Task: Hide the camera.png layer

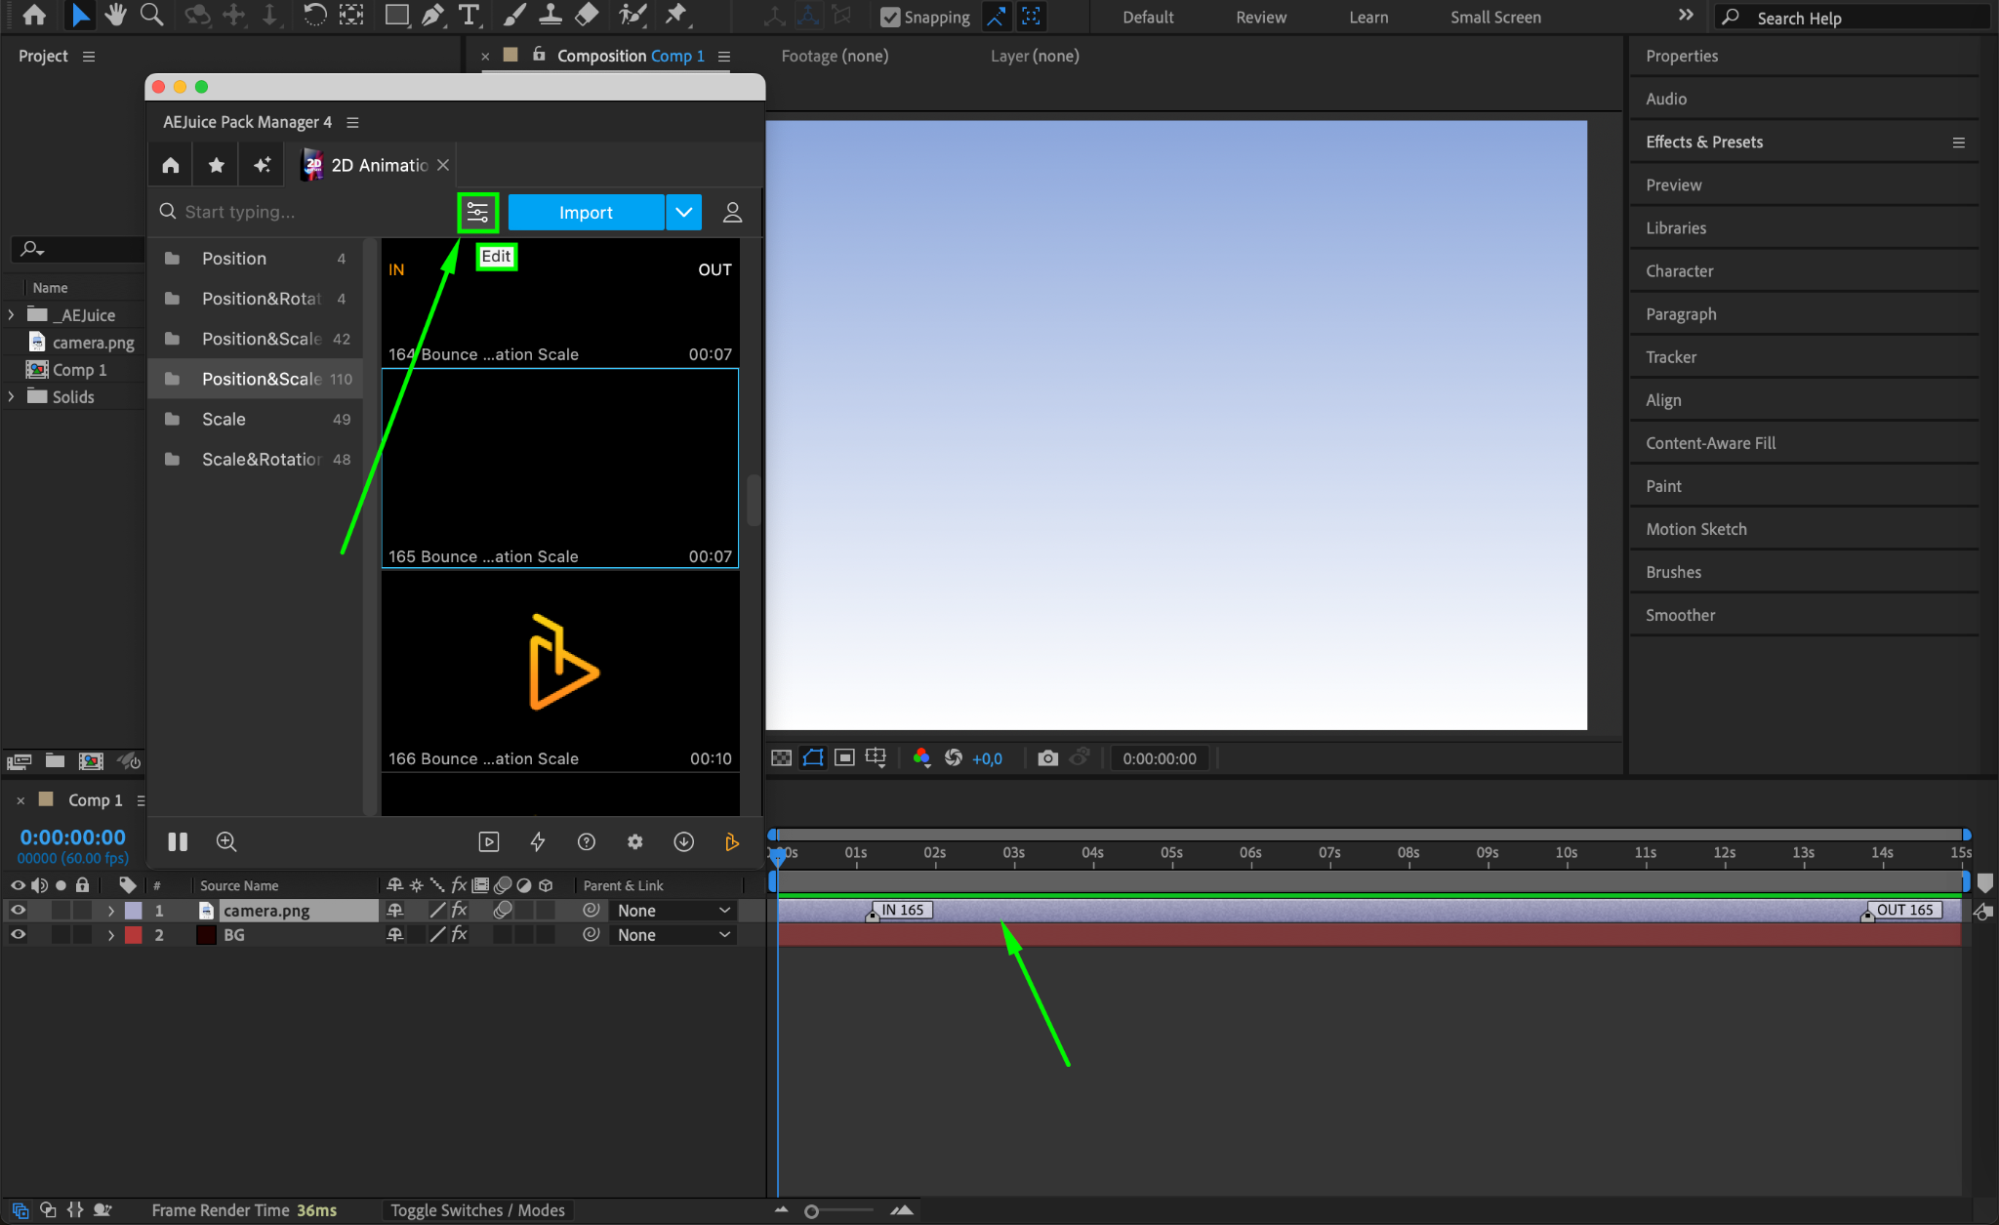Action: [x=18, y=910]
